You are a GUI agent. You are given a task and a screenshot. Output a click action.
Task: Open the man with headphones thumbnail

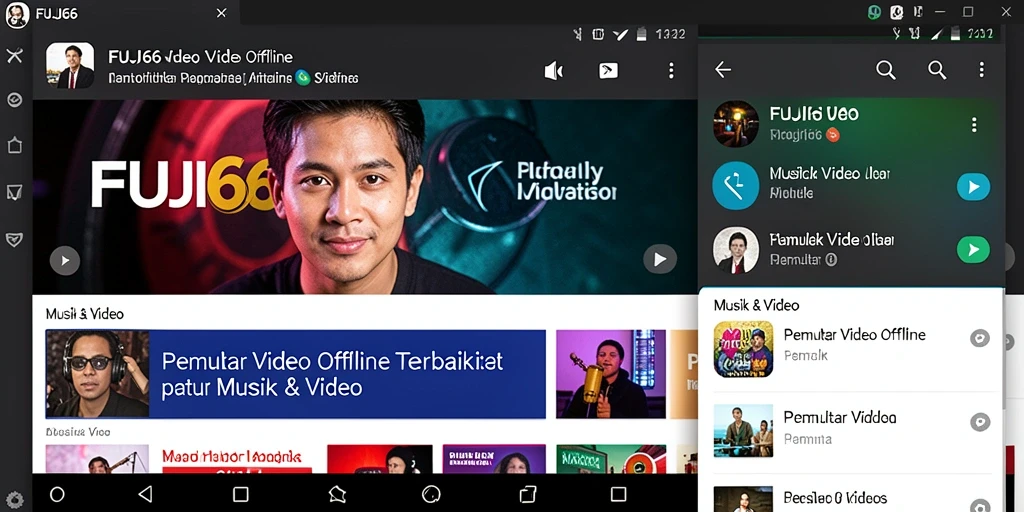[x=97, y=374]
